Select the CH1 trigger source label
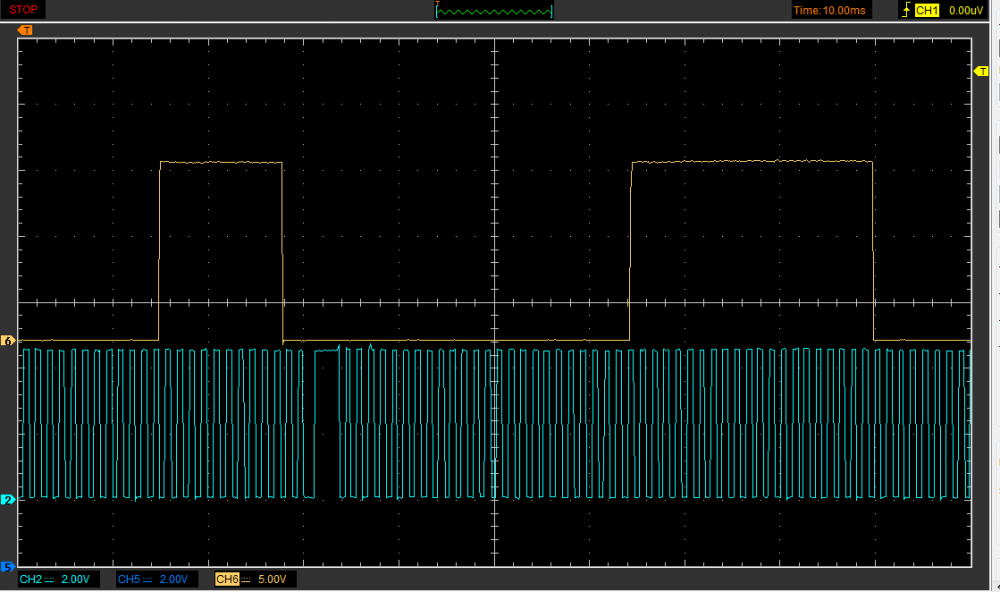The width and height of the screenshot is (1000, 592). click(927, 10)
